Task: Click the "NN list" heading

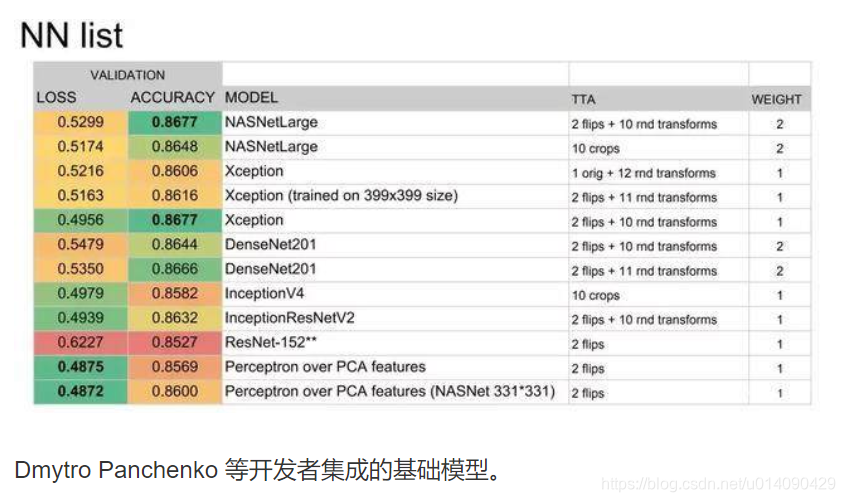Action: pos(71,36)
